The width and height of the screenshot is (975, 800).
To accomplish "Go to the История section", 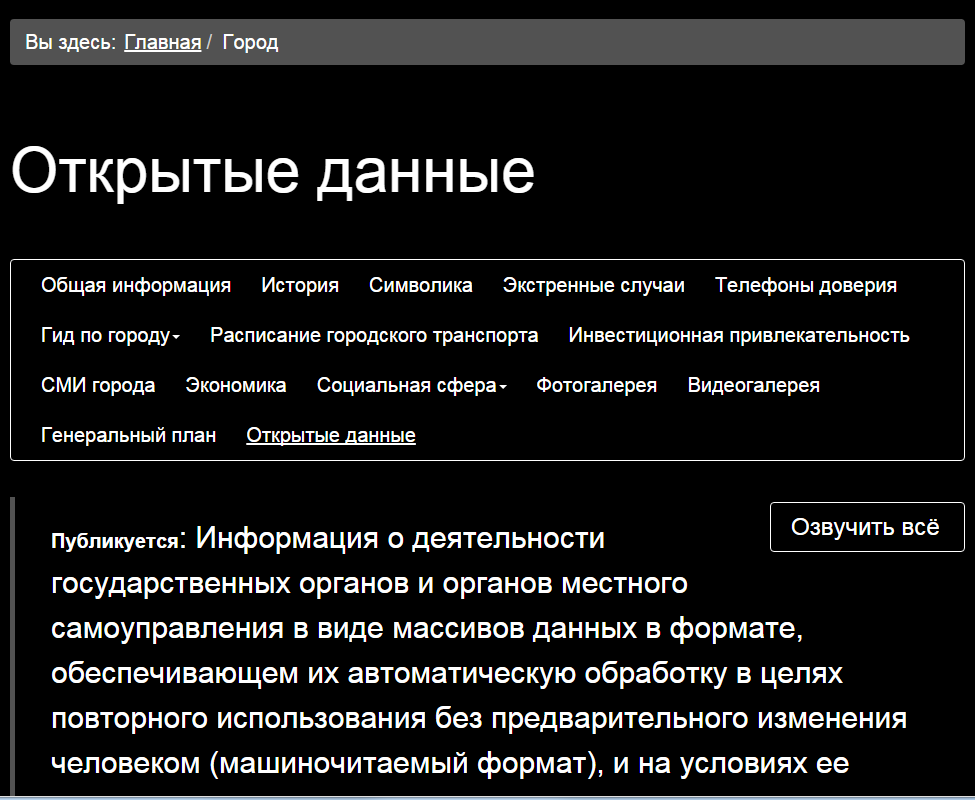I will 300,285.
